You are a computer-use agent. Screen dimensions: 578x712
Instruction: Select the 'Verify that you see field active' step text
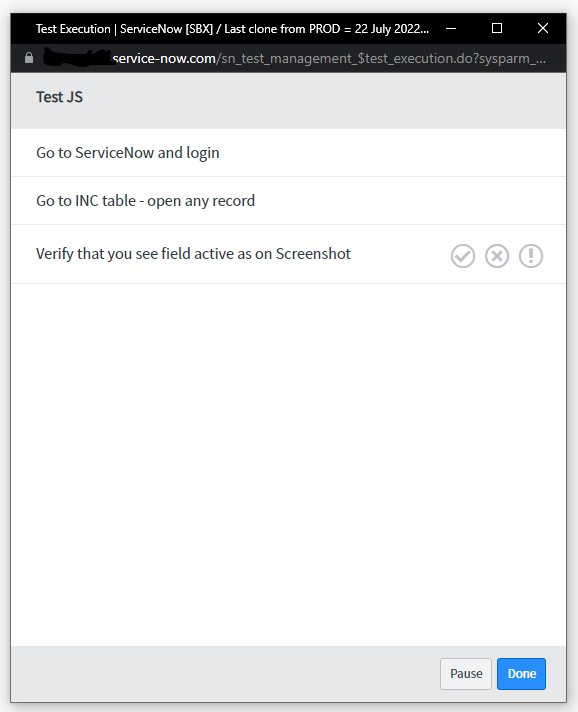click(x=193, y=254)
